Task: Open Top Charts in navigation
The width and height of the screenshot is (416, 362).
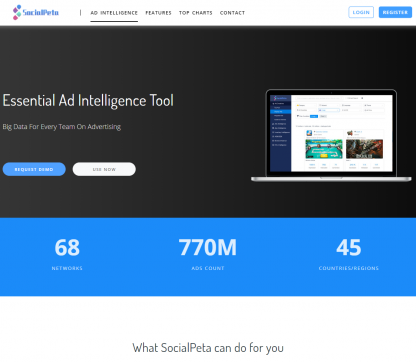Action: pyautogui.click(x=196, y=13)
